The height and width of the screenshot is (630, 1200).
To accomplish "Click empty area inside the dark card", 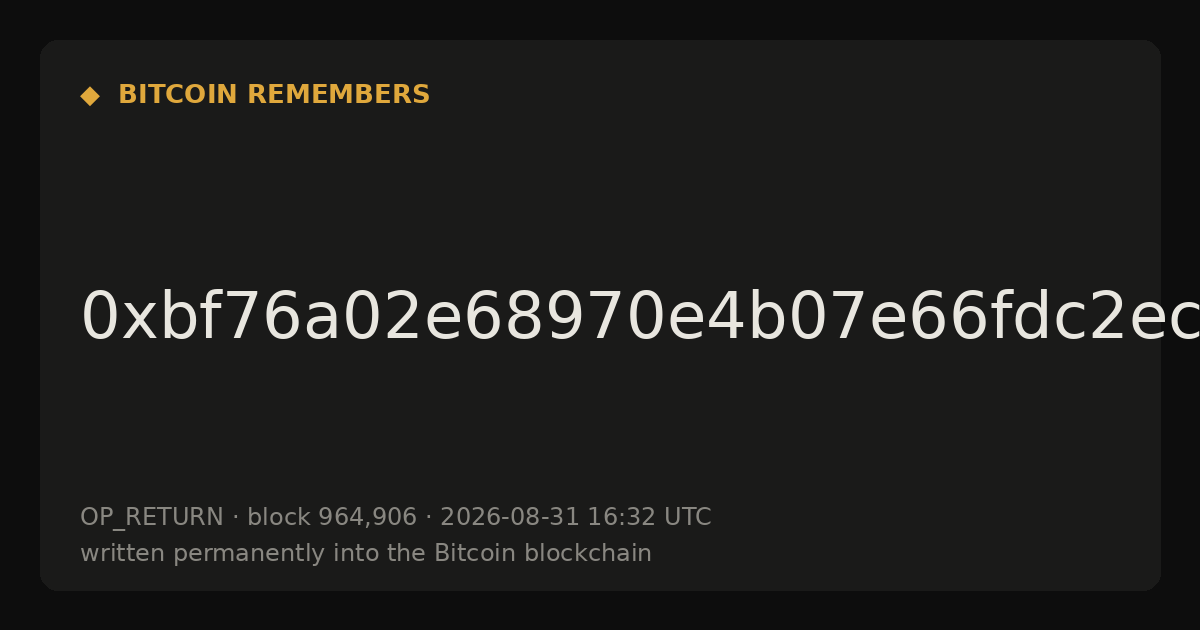I will pos(700,190).
